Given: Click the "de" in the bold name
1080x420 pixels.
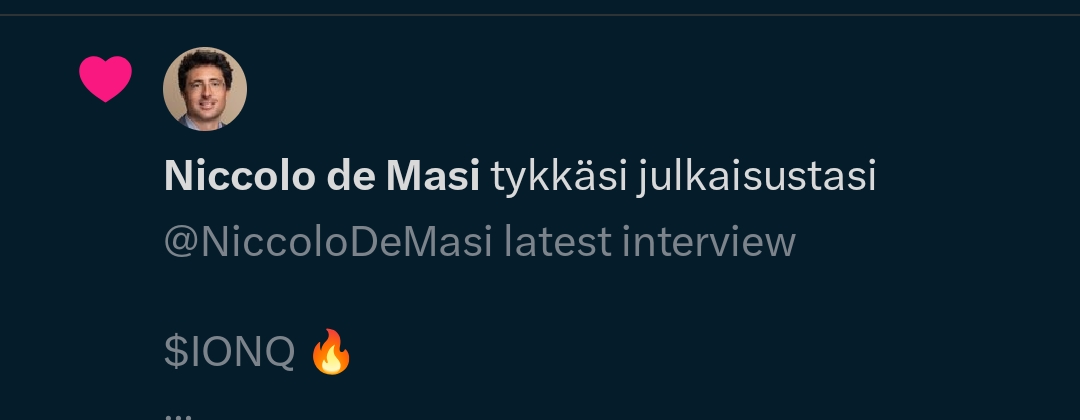Looking at the screenshot, I should 351,176.
